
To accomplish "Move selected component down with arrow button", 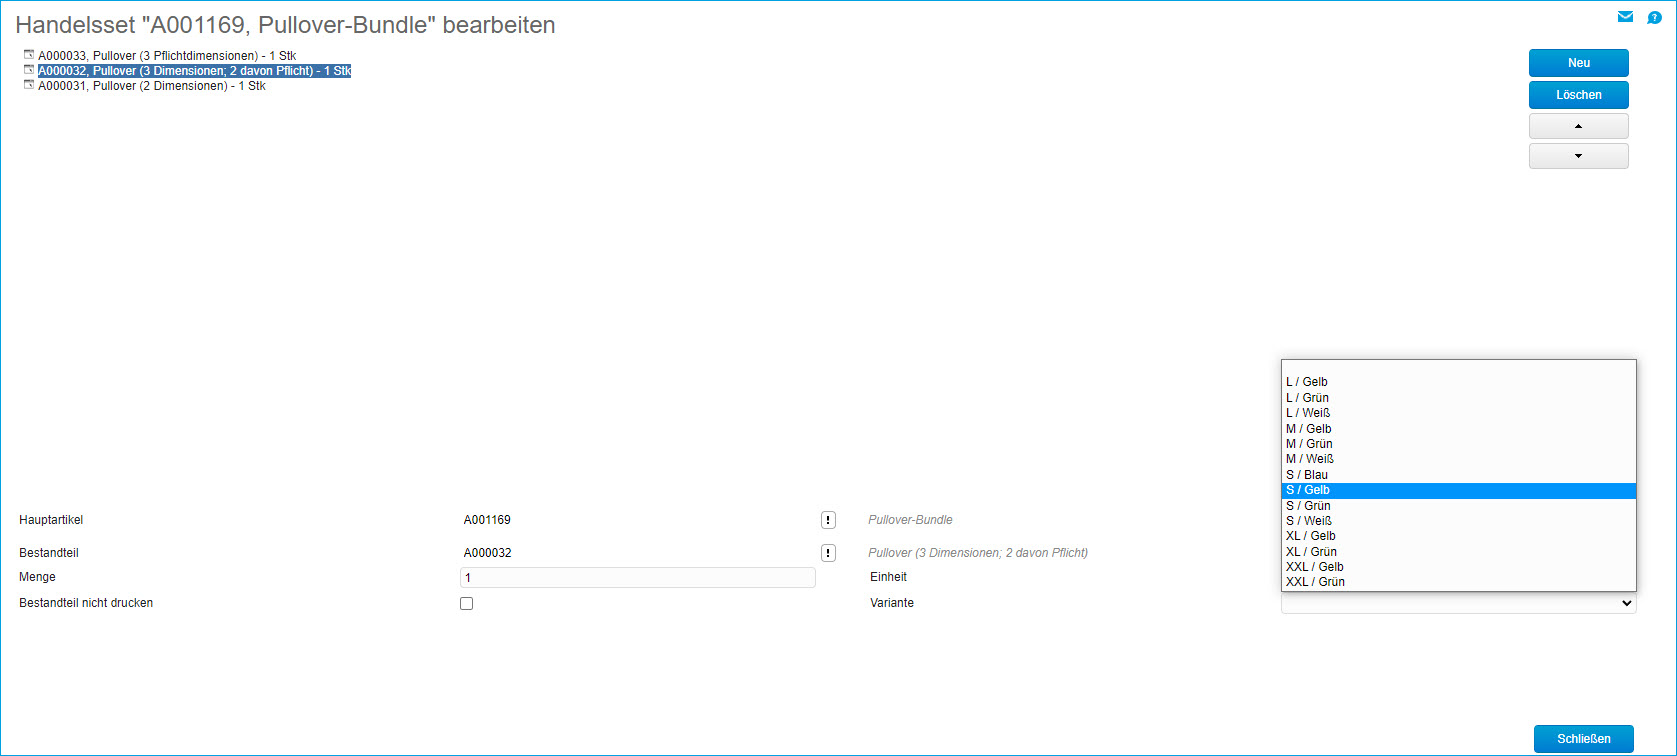I will point(1578,156).
